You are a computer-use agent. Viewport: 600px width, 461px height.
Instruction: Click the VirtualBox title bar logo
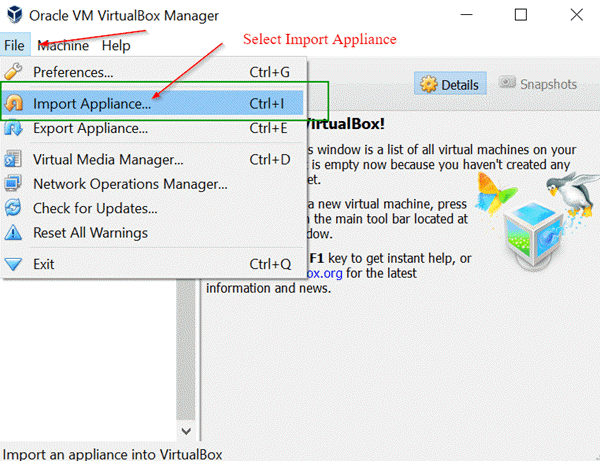[x=15, y=15]
